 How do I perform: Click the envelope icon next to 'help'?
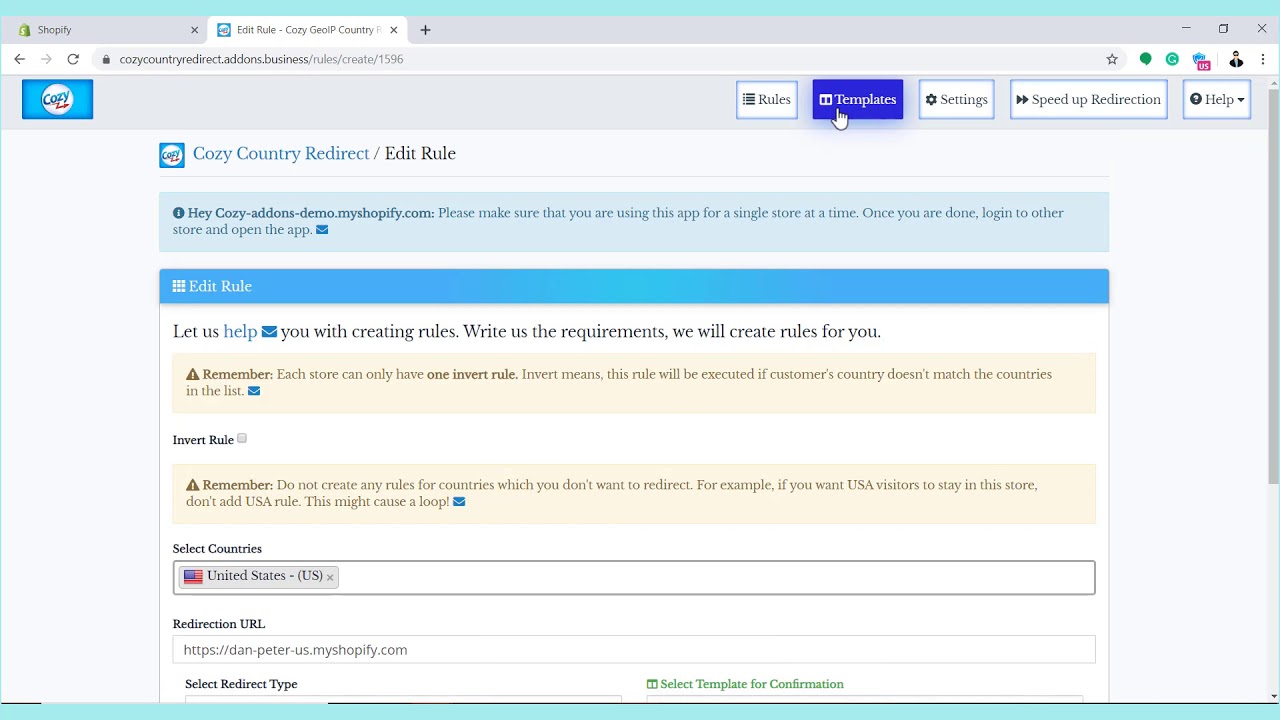(x=269, y=332)
